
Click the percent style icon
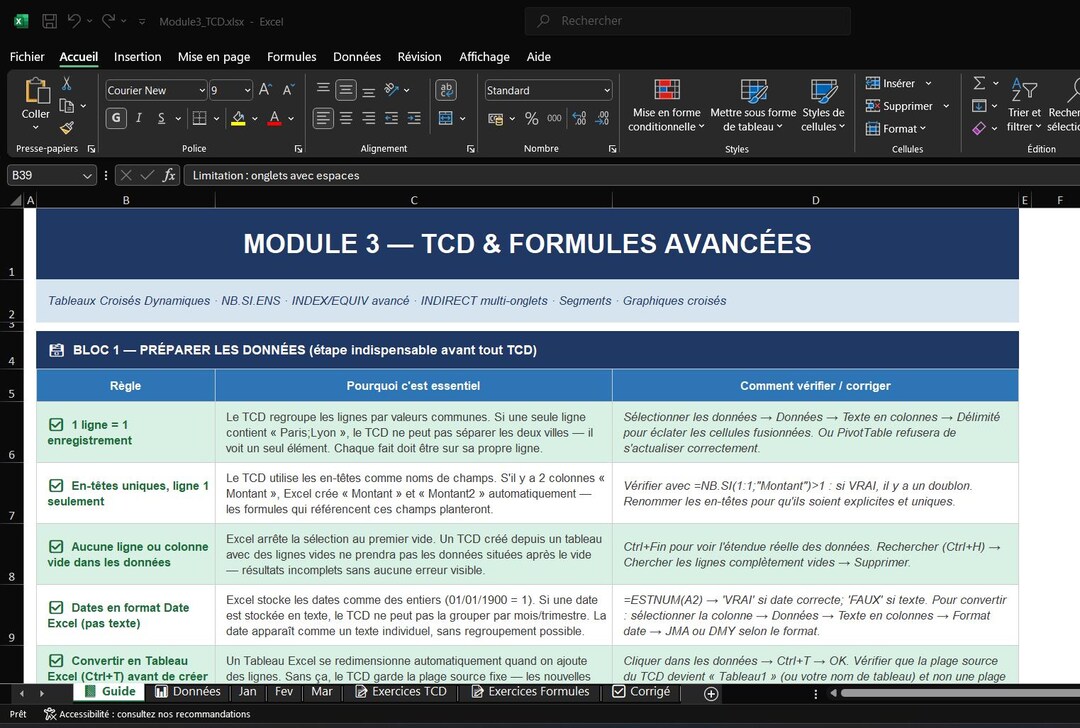coord(532,118)
